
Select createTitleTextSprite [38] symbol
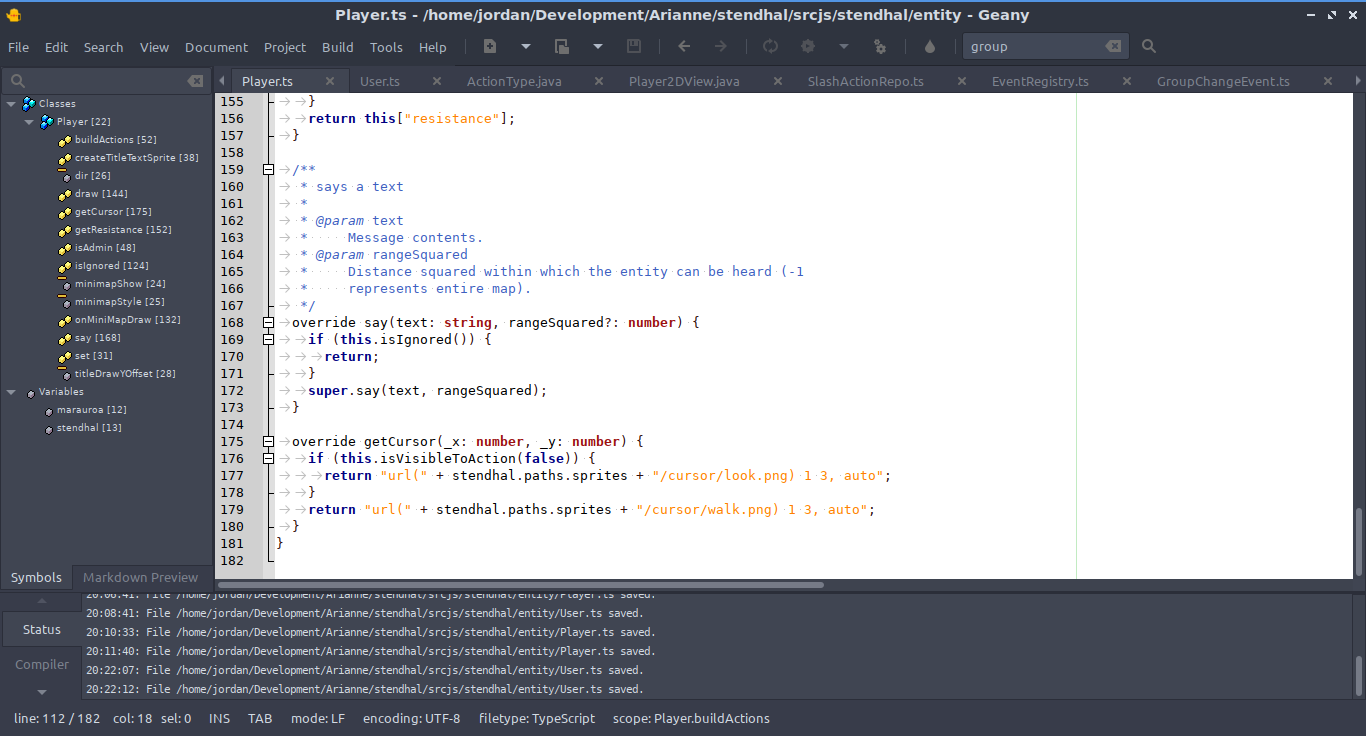[136, 158]
